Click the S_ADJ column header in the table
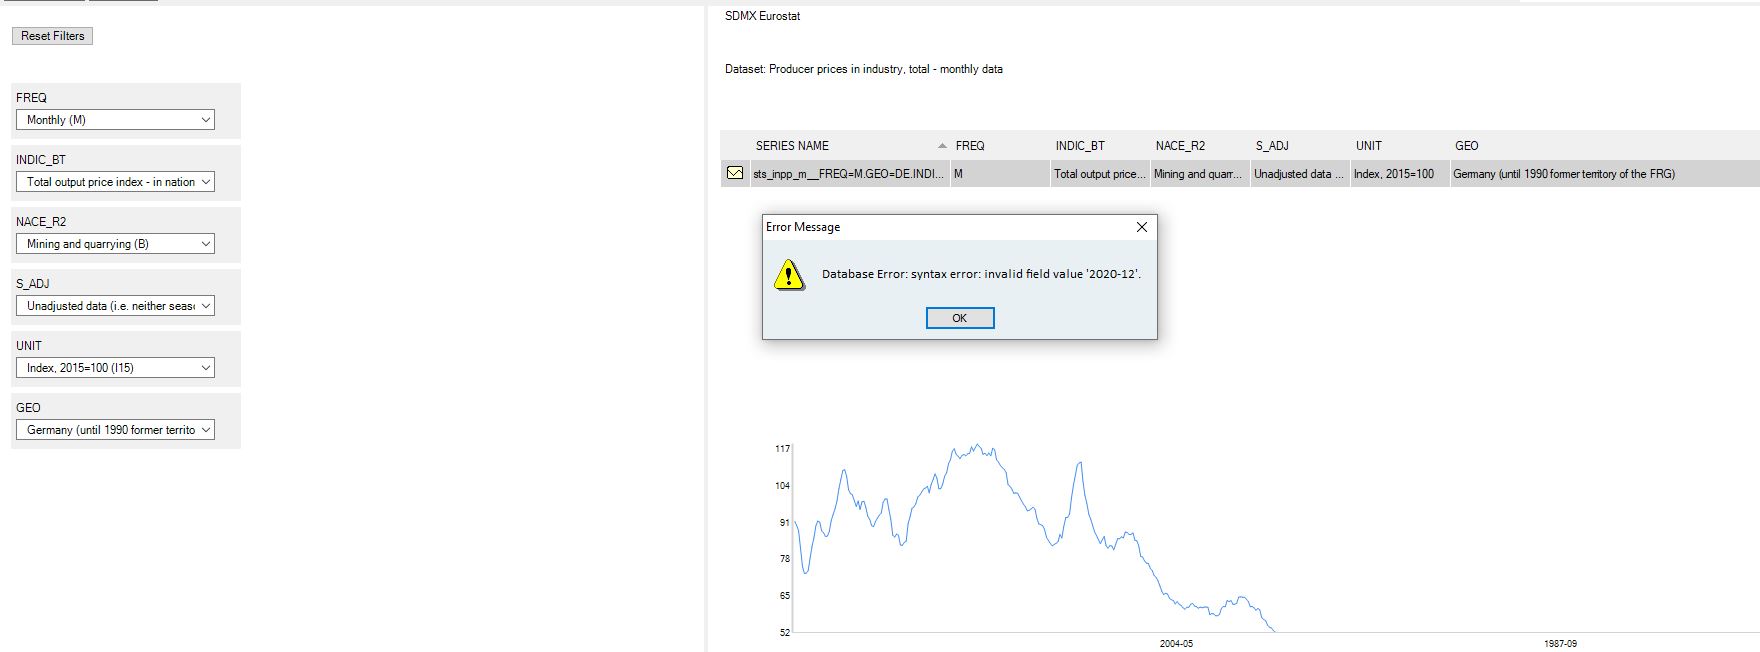The image size is (1760, 652). (x=1272, y=146)
